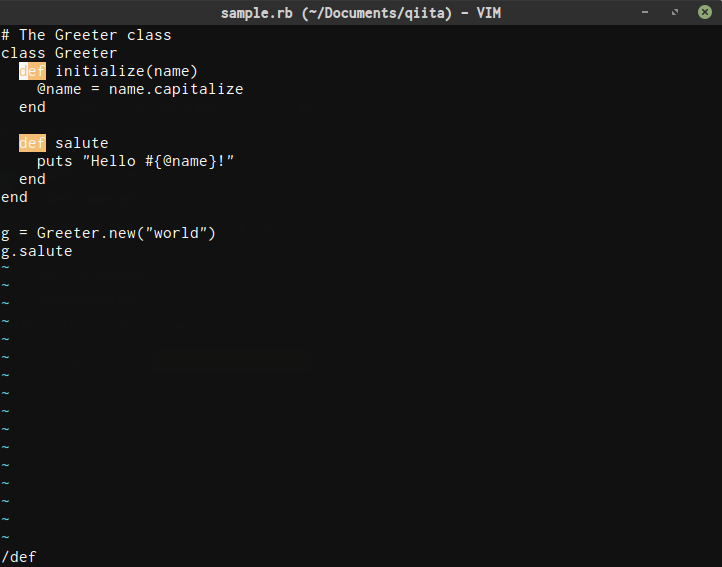
Task: Click the puts keyword
Action: click(x=55, y=161)
